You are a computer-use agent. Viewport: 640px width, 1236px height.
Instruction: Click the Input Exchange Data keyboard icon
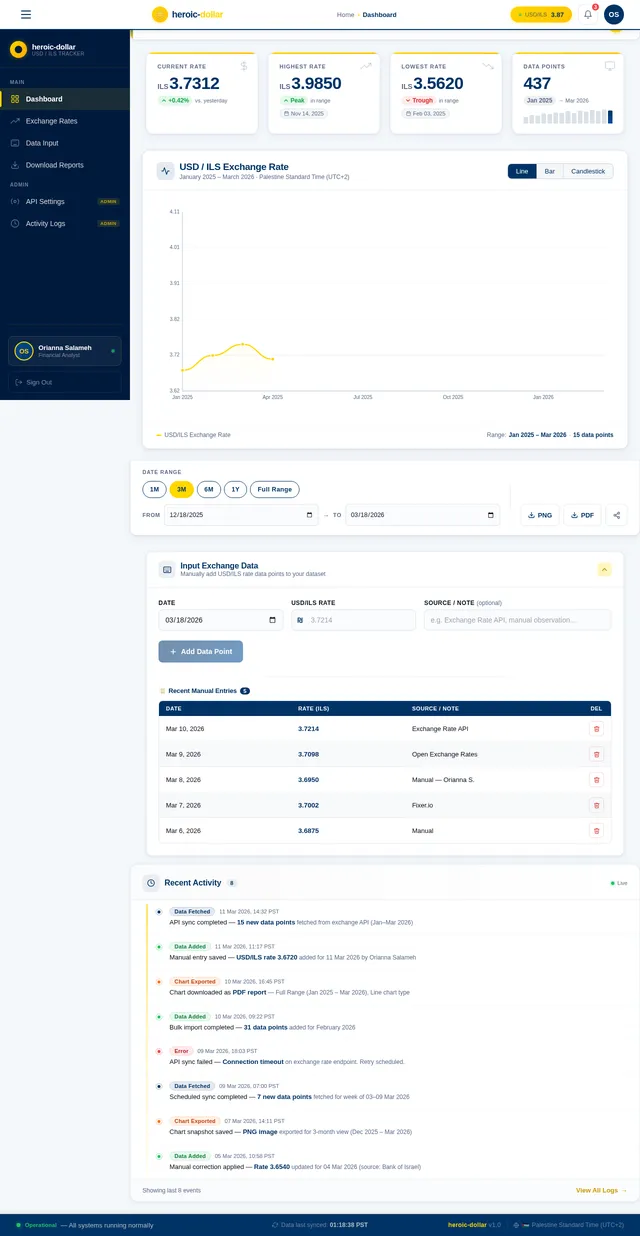167,569
